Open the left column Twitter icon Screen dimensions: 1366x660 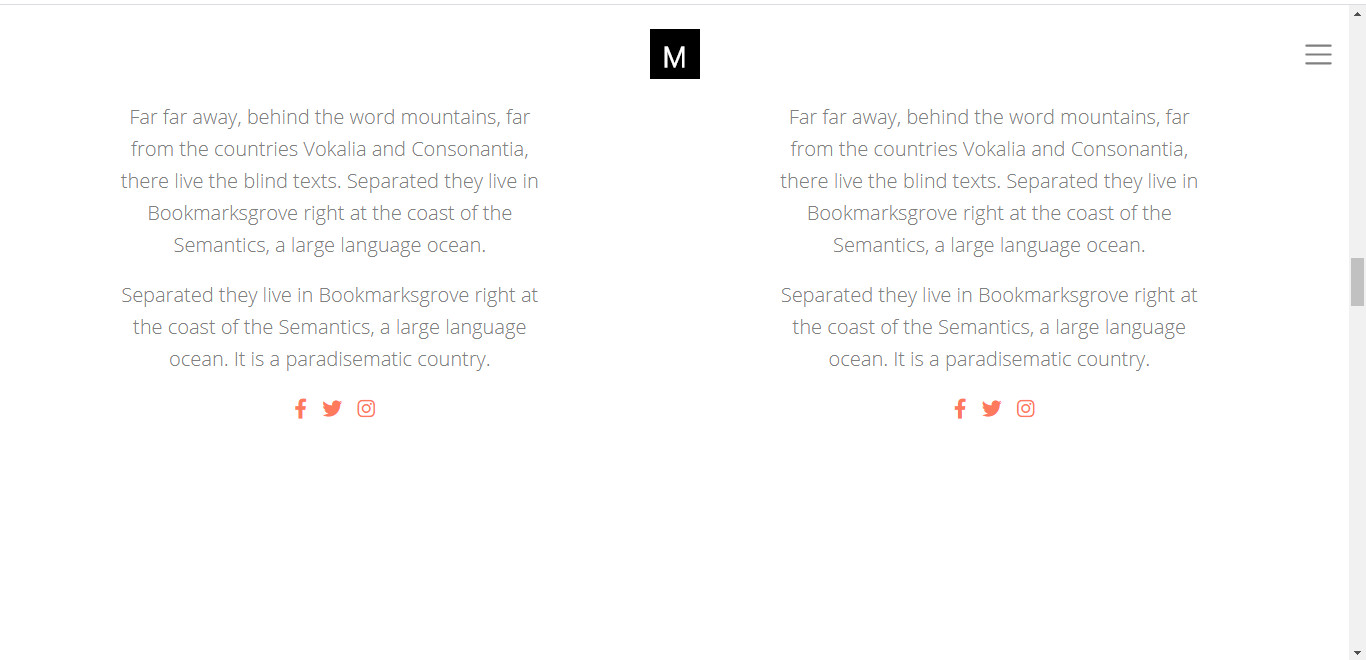pyautogui.click(x=332, y=408)
